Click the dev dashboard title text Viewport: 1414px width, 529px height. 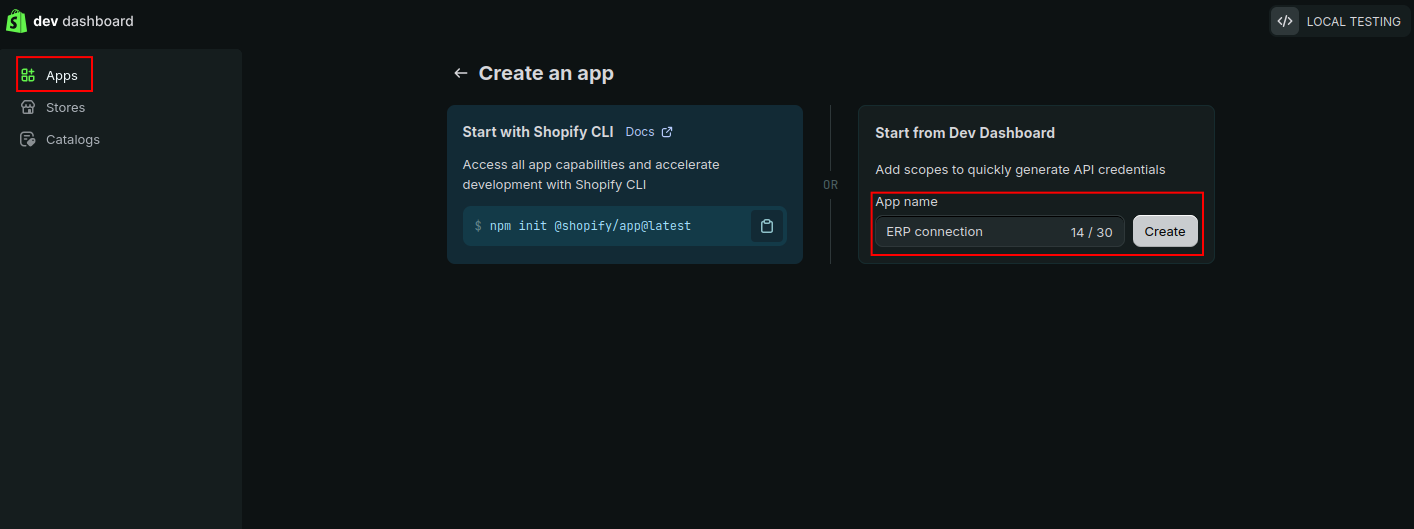[83, 21]
